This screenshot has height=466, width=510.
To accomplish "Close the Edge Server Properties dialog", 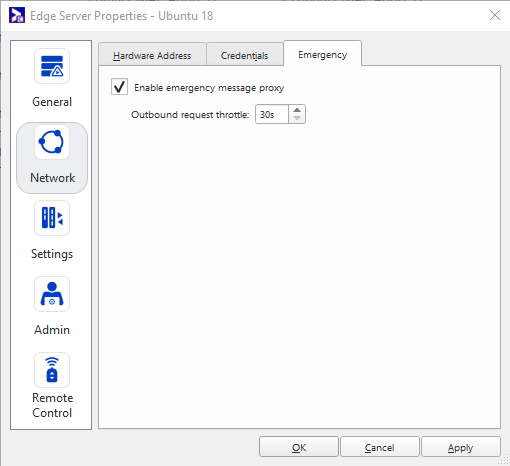I will [x=495, y=15].
